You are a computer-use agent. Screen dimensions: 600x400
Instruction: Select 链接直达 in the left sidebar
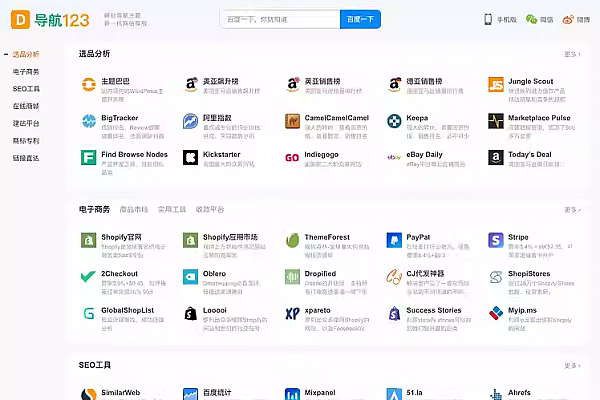pyautogui.click(x=26, y=158)
